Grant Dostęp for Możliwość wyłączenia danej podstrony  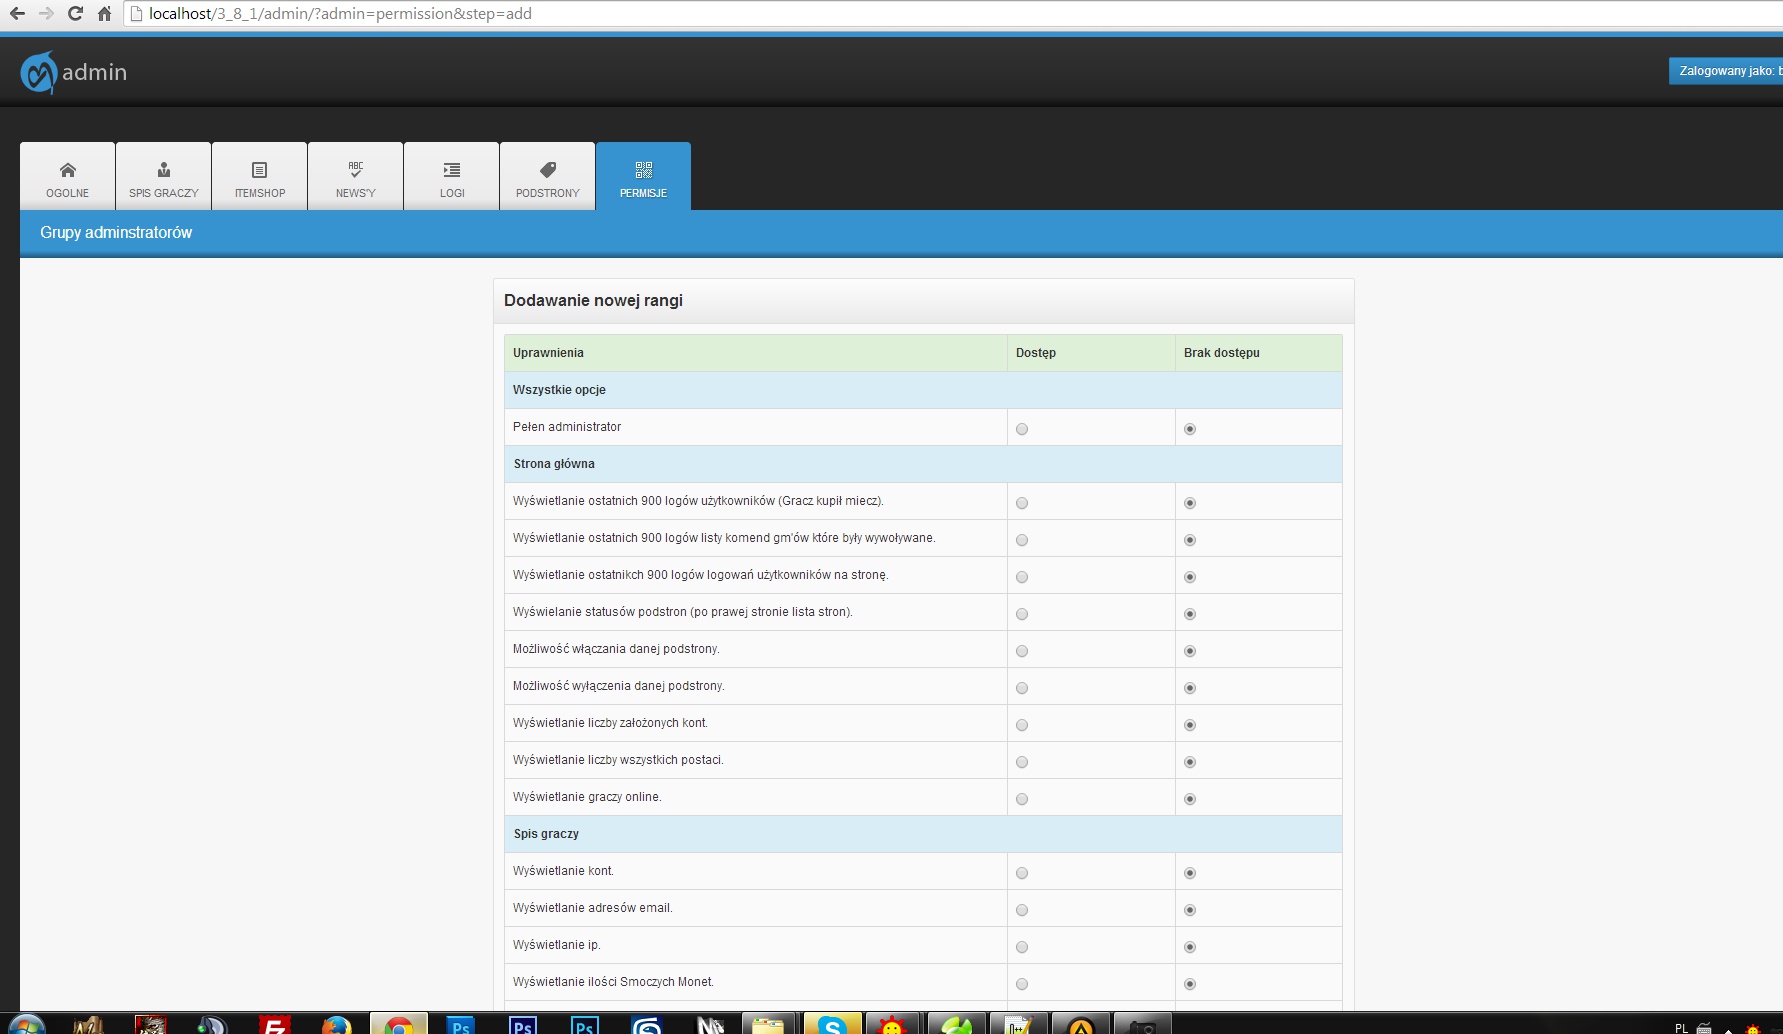[x=1022, y=688]
